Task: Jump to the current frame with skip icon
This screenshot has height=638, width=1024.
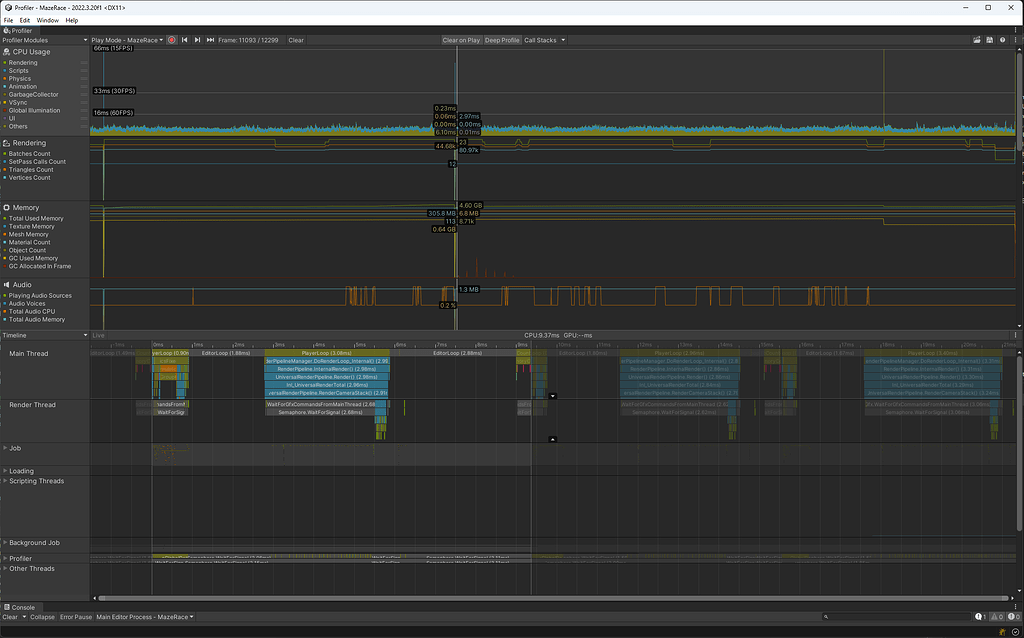Action: 209,40
